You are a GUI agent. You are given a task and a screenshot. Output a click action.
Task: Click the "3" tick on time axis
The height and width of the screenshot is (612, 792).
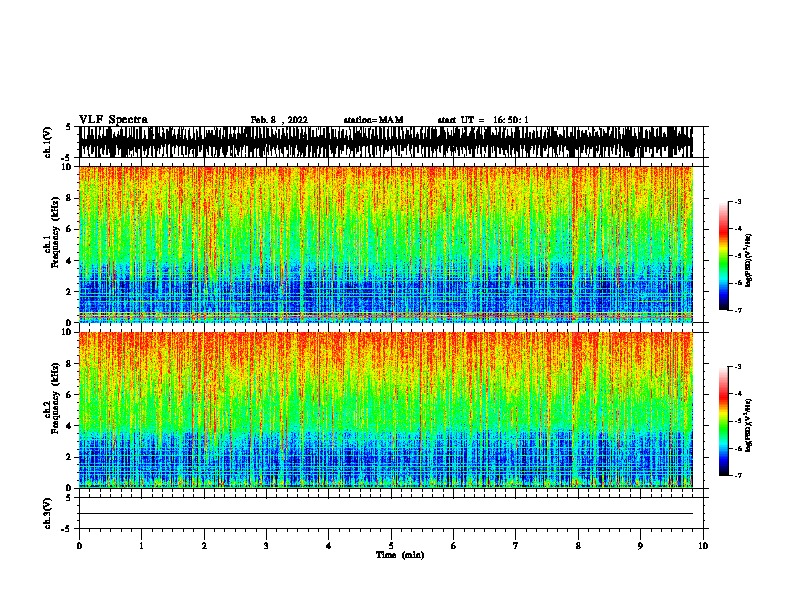click(x=266, y=546)
